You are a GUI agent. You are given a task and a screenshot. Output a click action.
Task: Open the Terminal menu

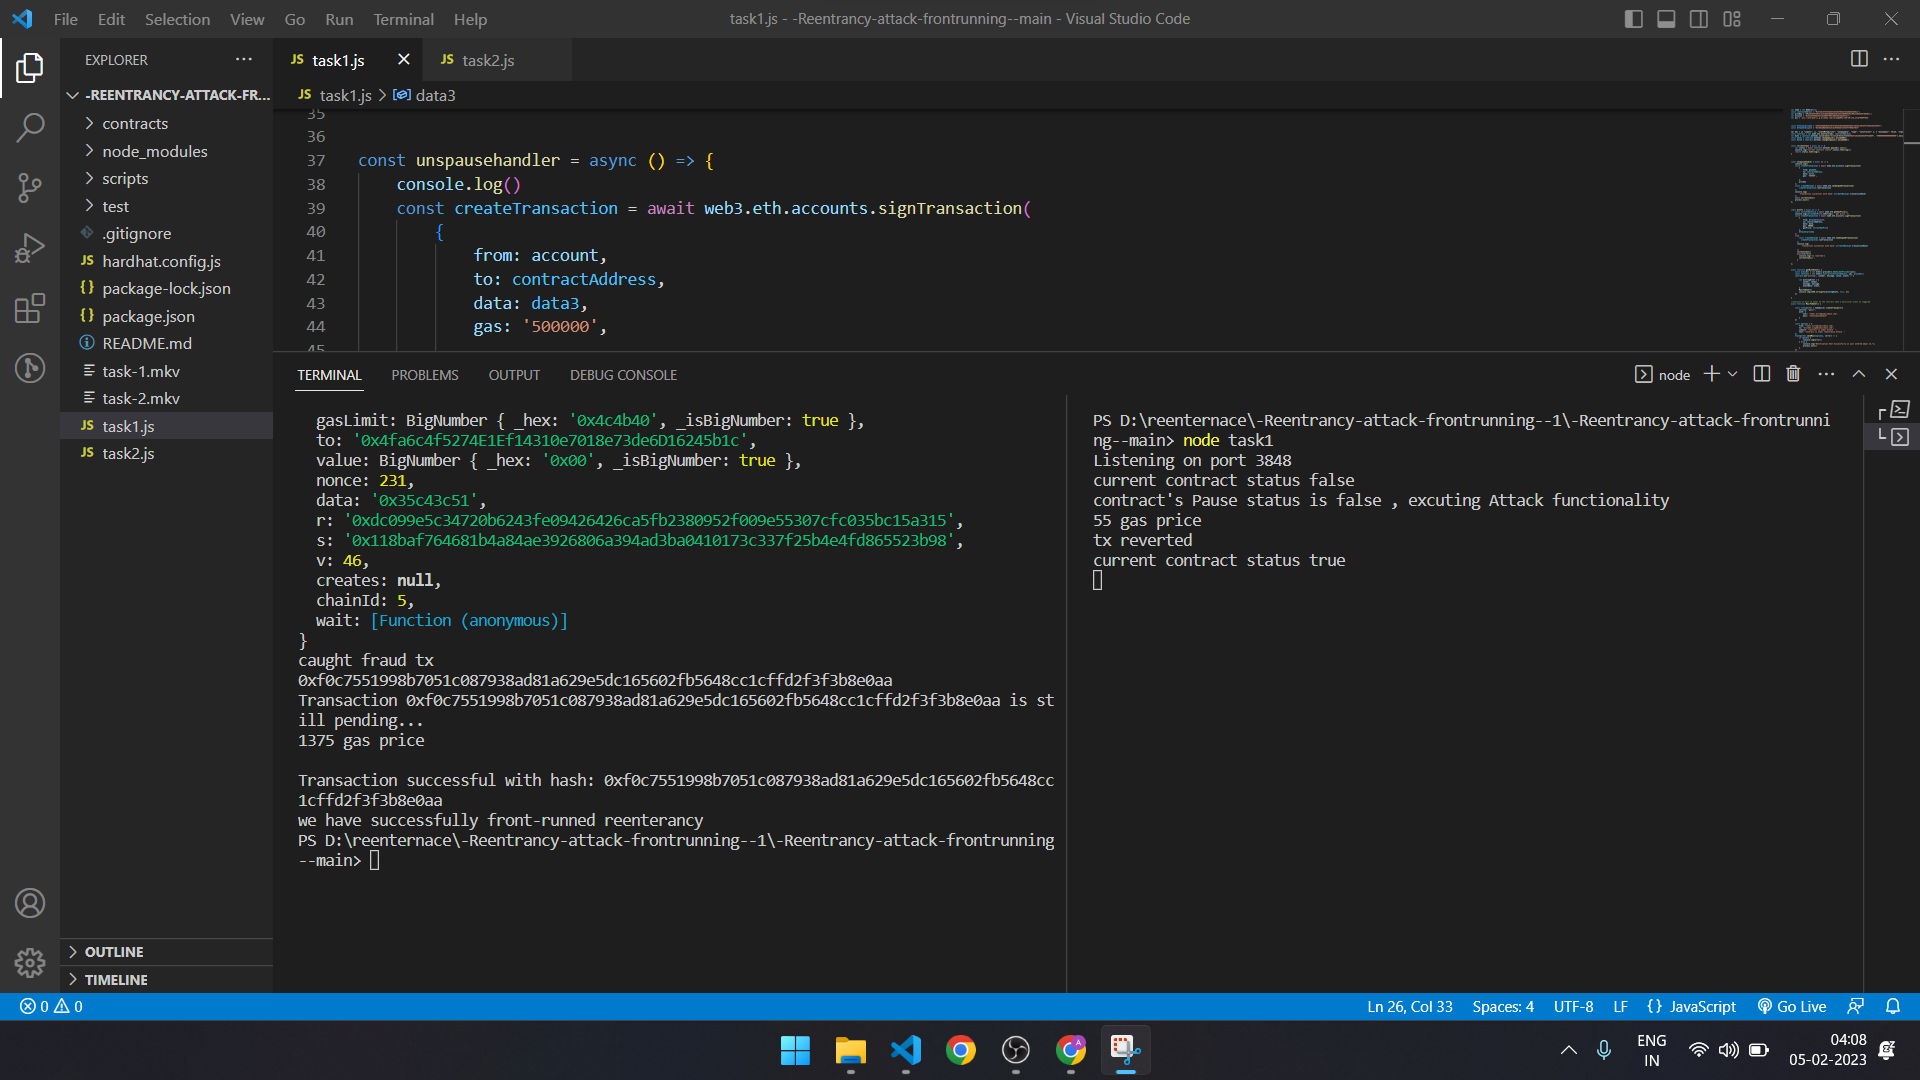403,19
